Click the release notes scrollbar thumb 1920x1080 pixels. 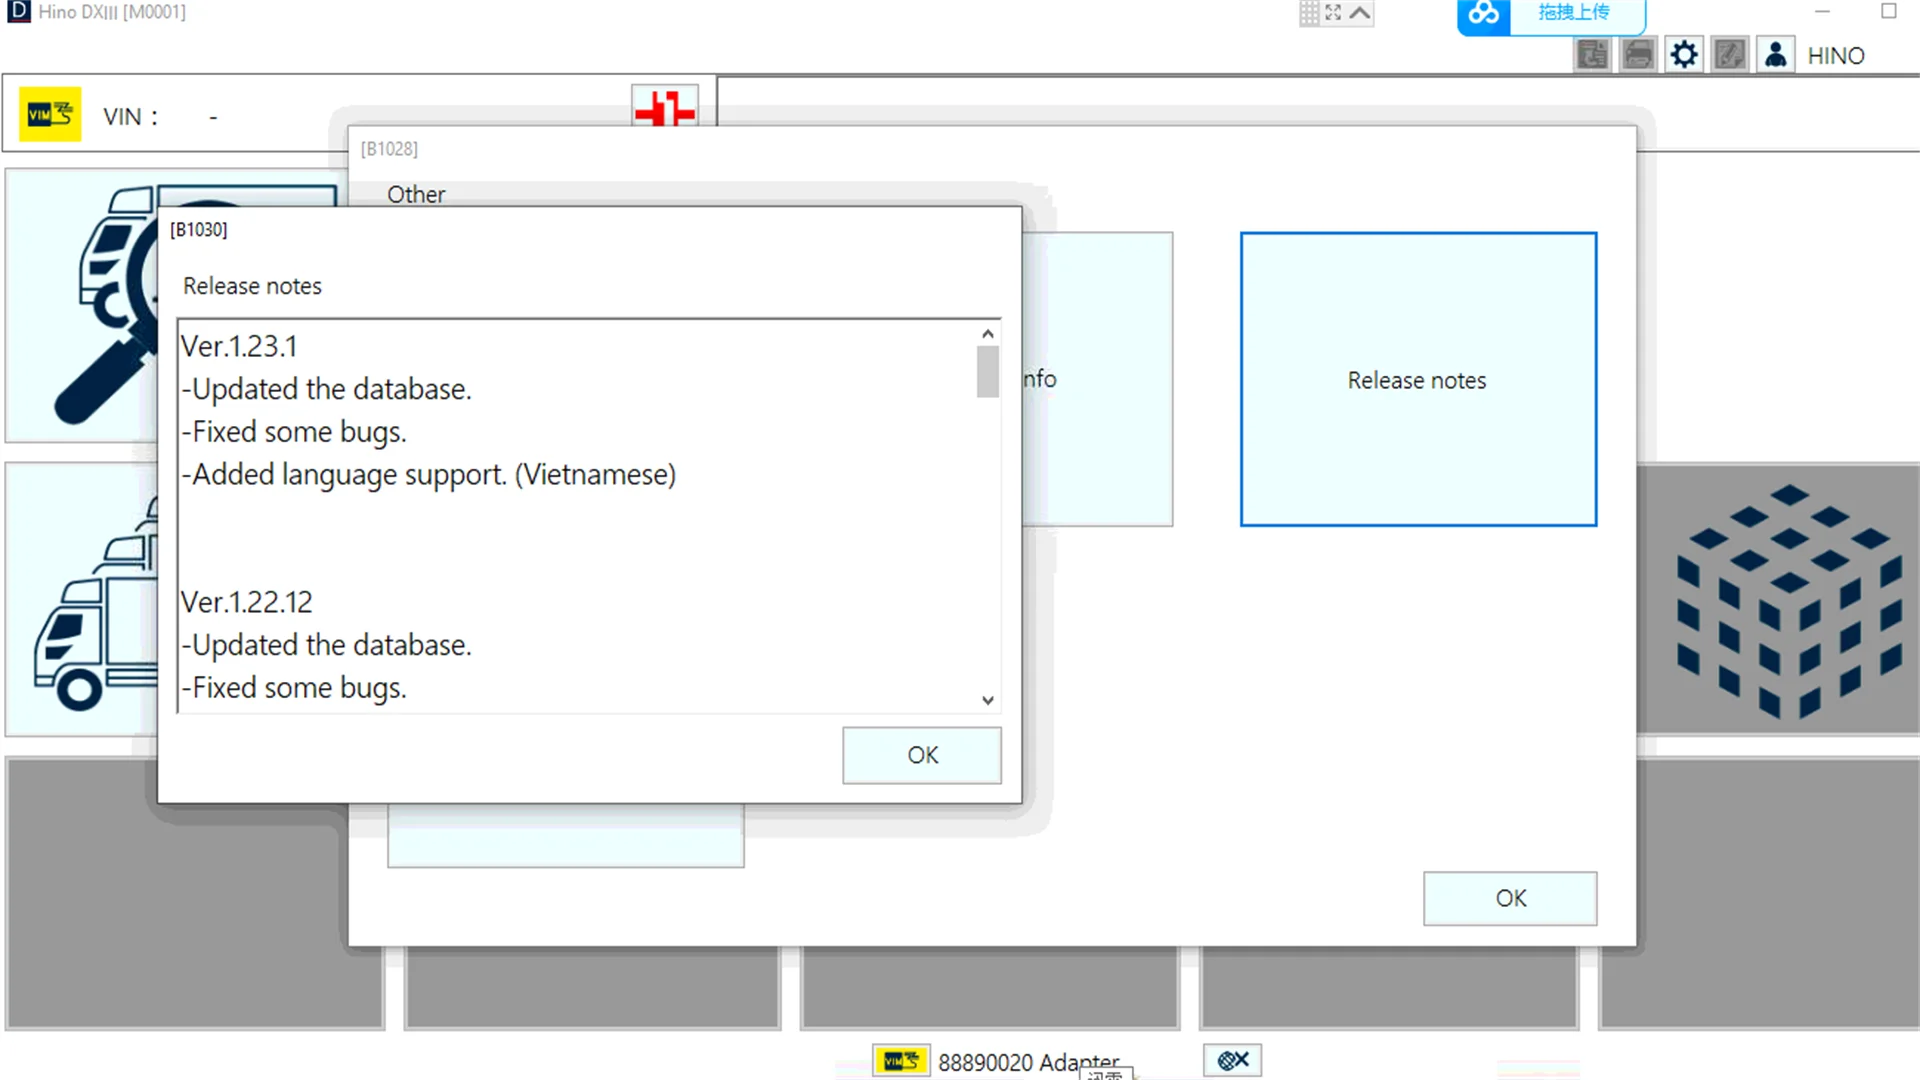point(988,371)
